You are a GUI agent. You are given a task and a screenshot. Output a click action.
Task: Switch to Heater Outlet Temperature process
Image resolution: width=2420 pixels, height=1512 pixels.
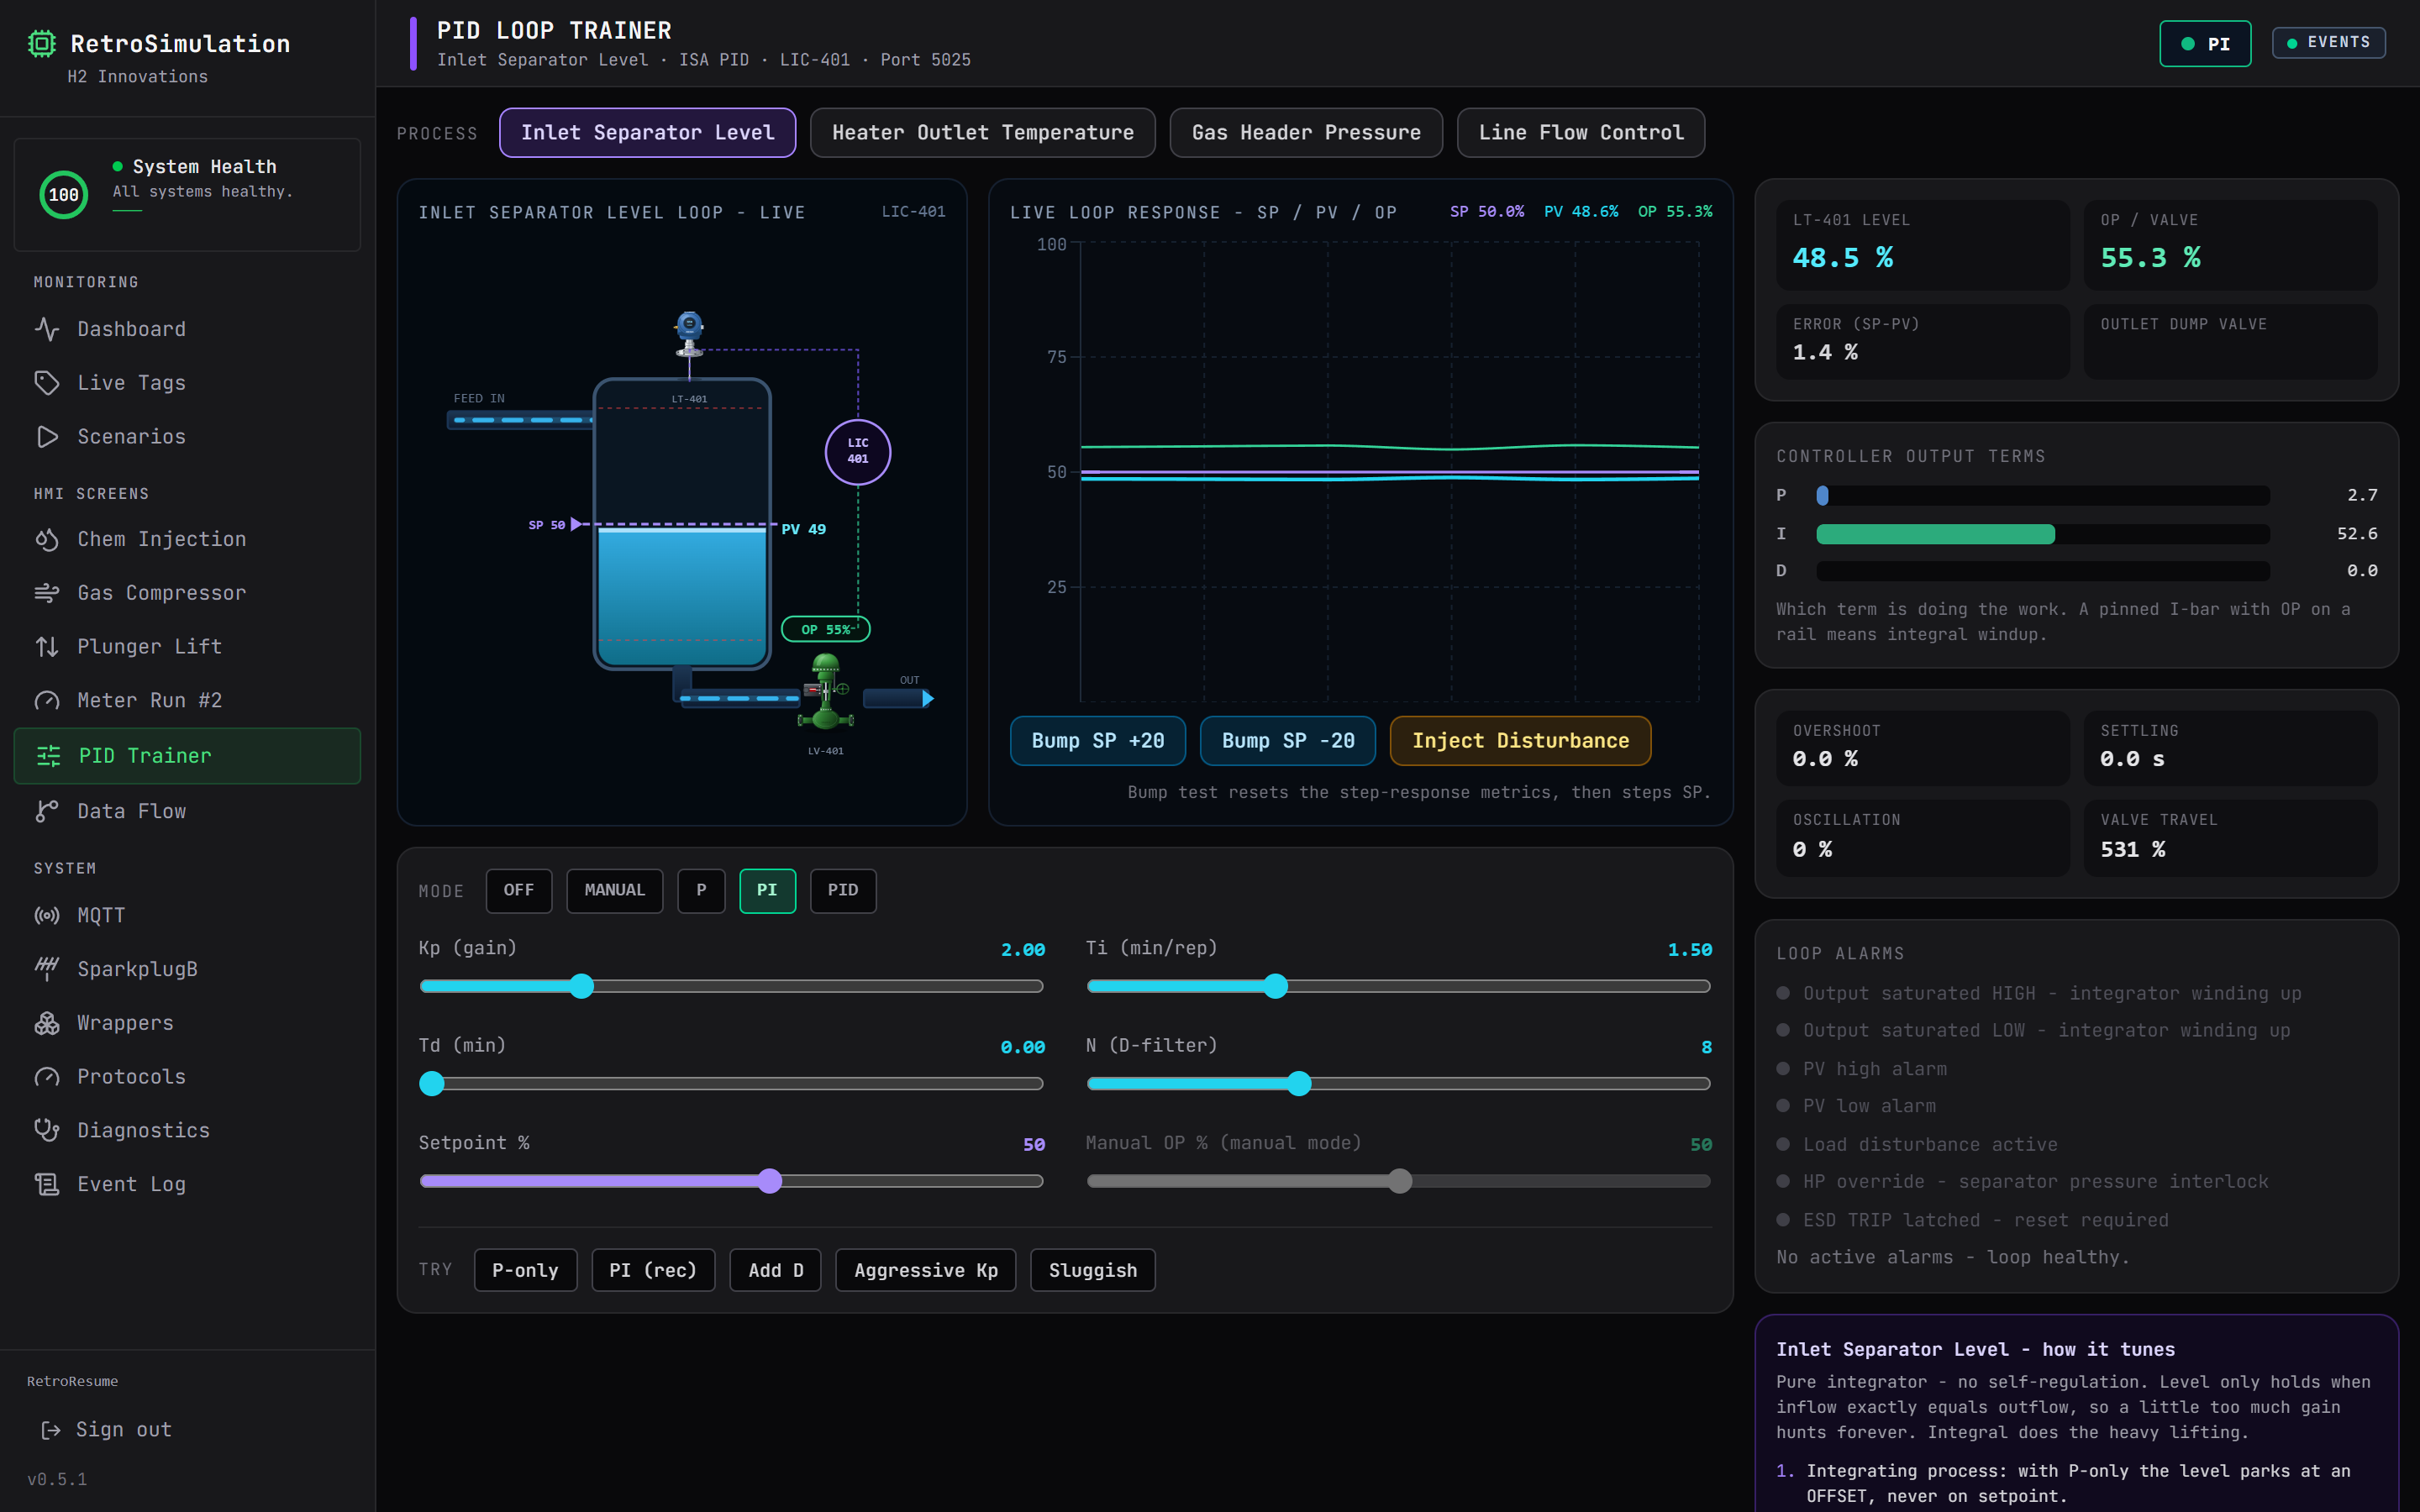(983, 132)
